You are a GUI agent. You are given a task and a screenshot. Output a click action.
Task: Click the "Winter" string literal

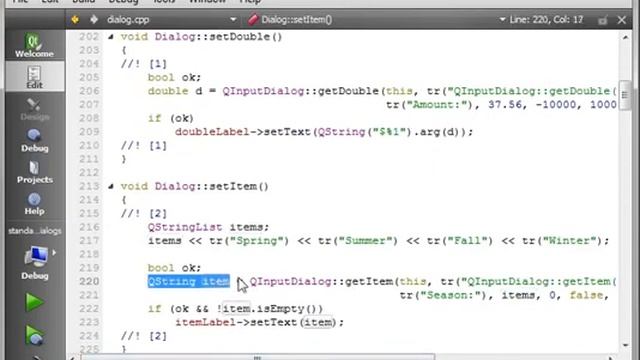coord(569,241)
